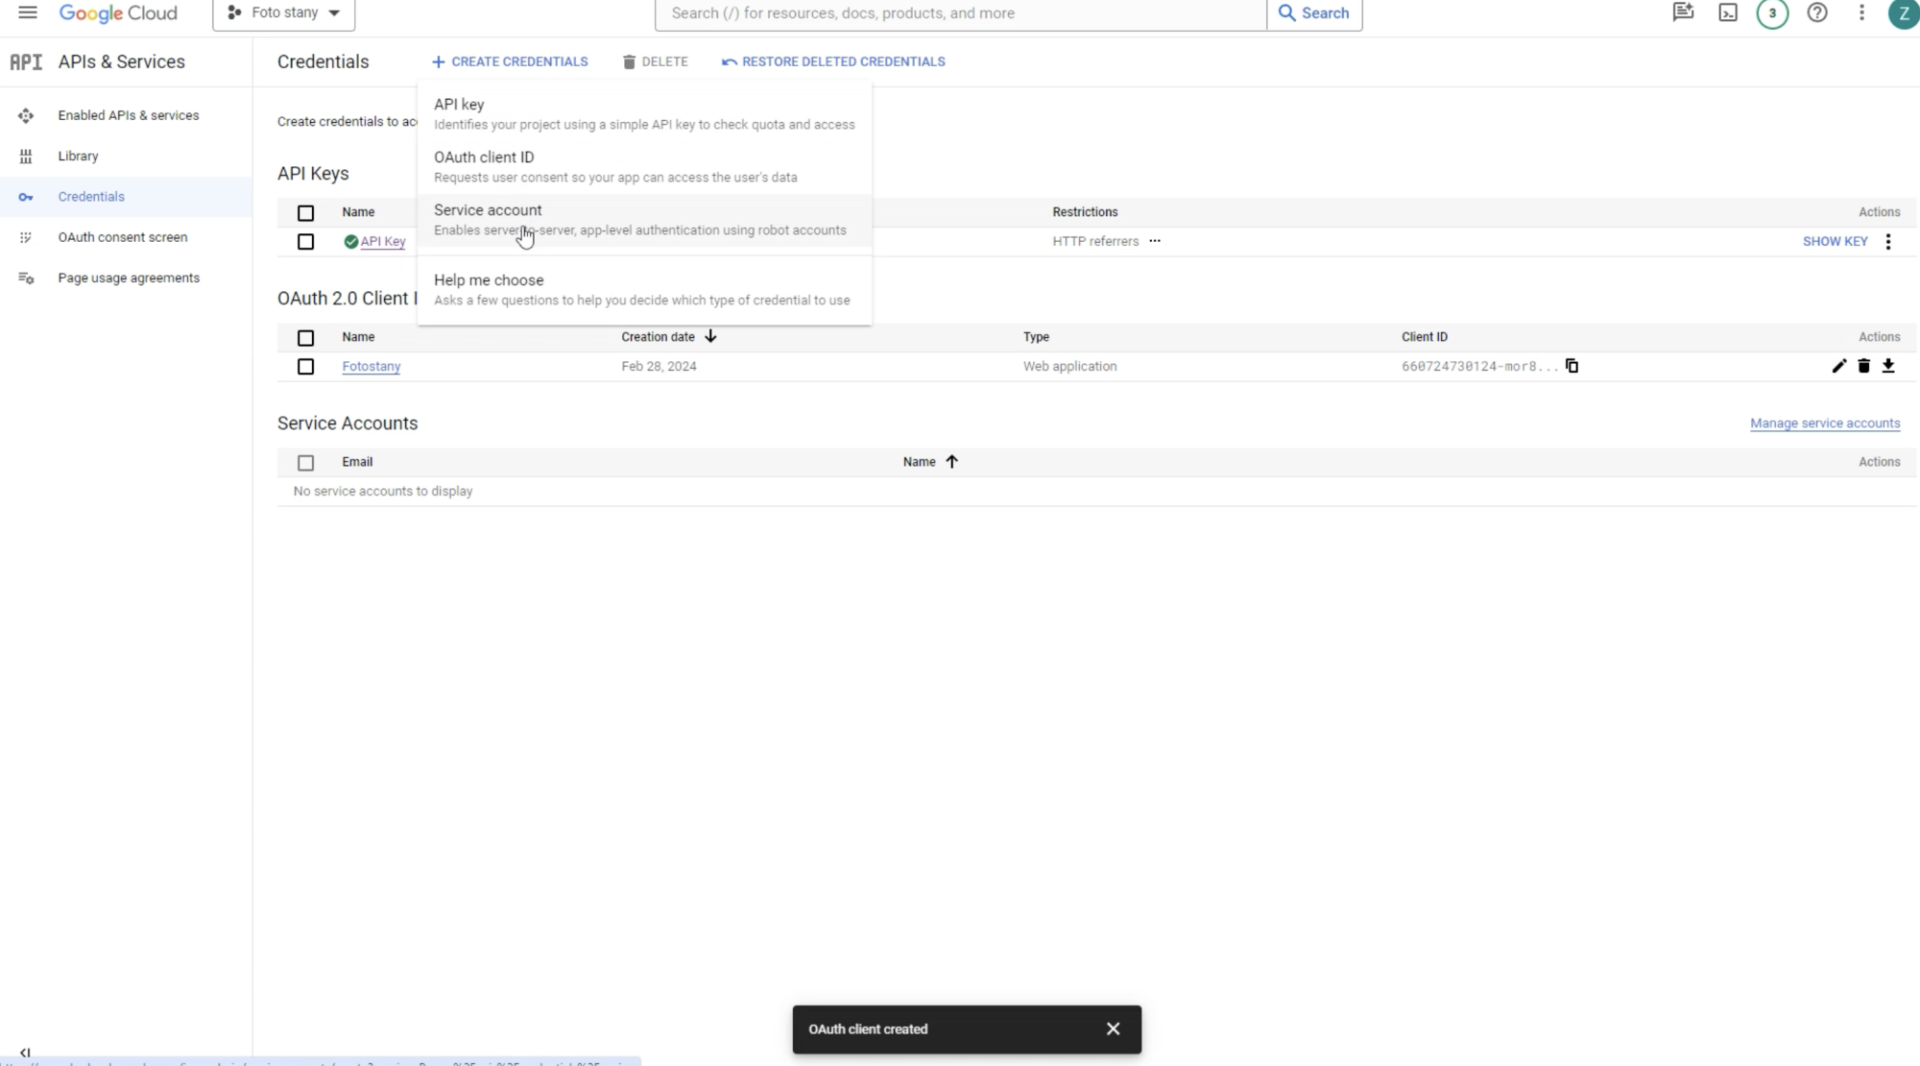Click the DELETE button
This screenshot has width=1920, height=1066.
(x=655, y=62)
